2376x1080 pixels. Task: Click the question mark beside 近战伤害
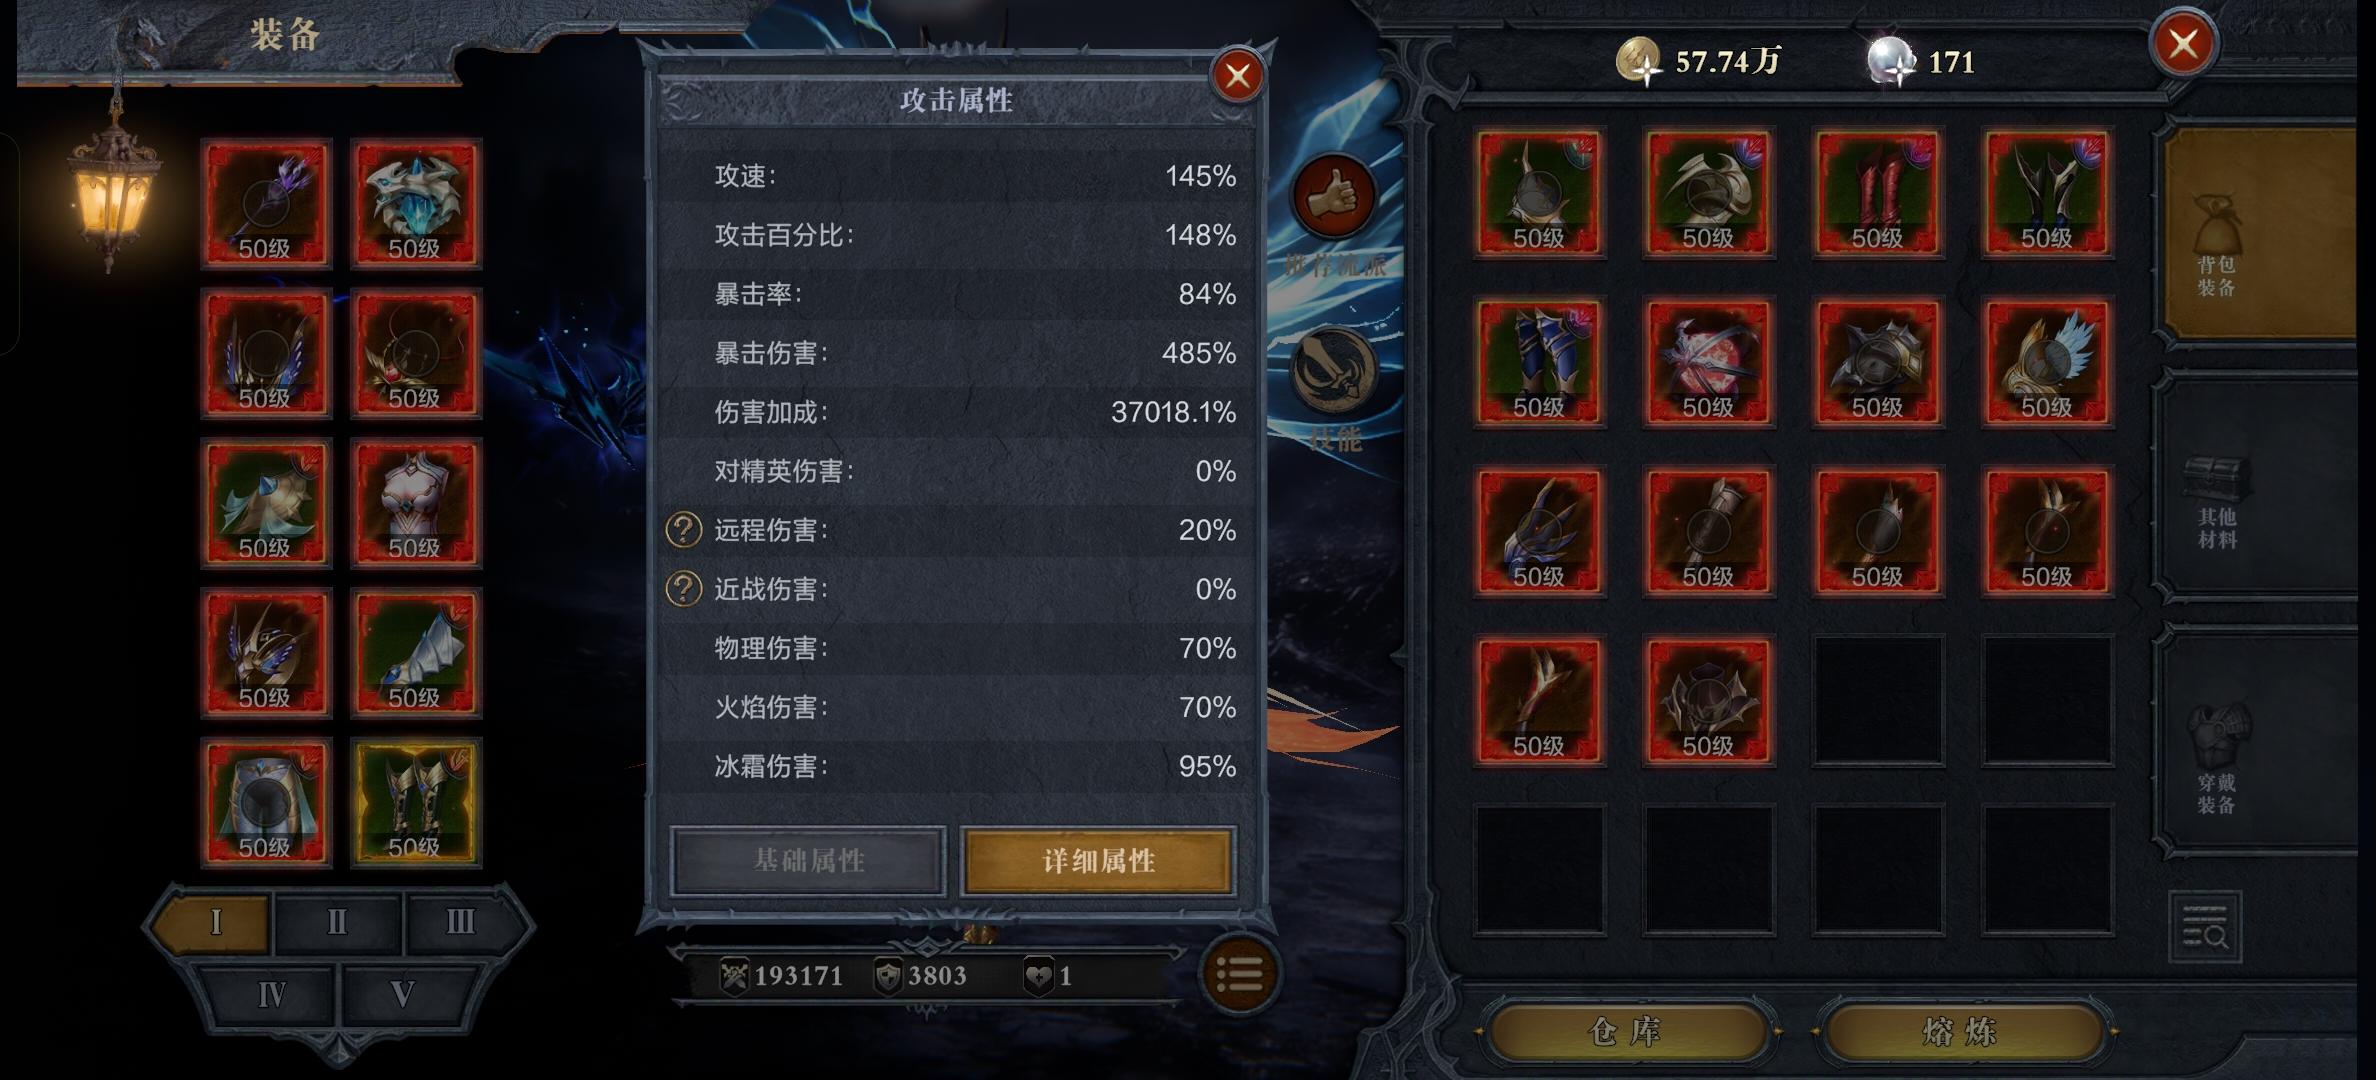(x=684, y=589)
